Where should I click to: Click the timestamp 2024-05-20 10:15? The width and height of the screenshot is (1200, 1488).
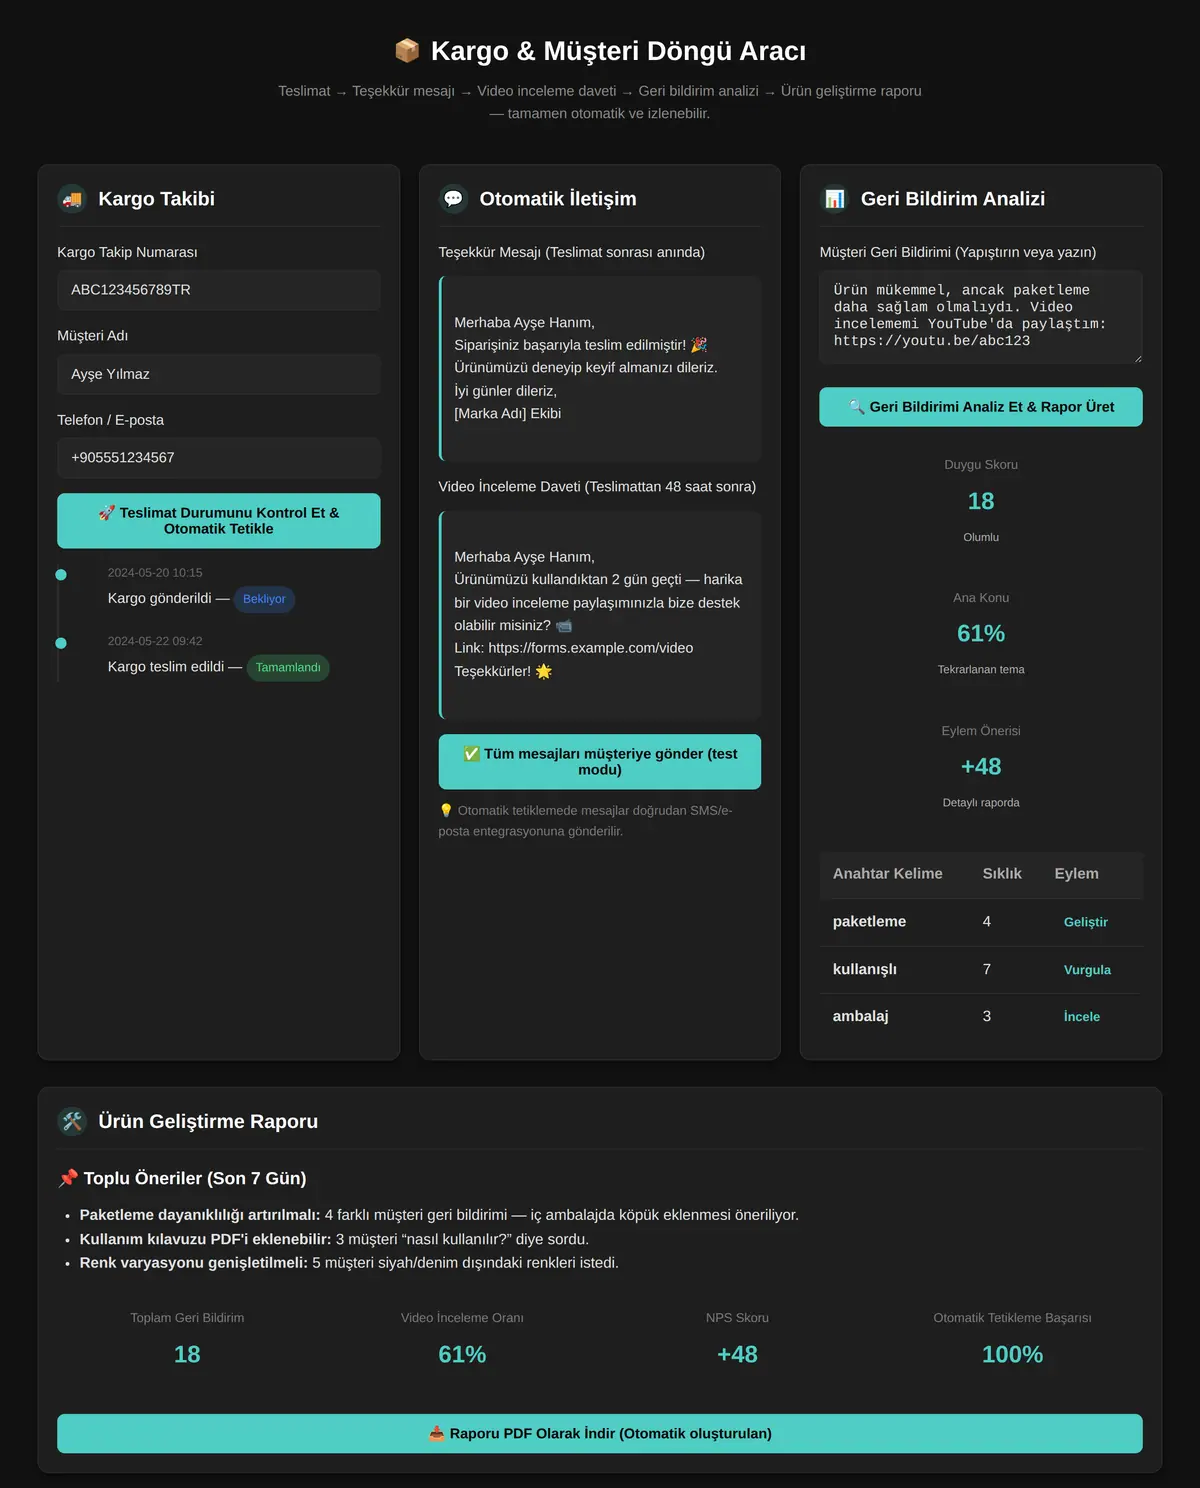155,573
